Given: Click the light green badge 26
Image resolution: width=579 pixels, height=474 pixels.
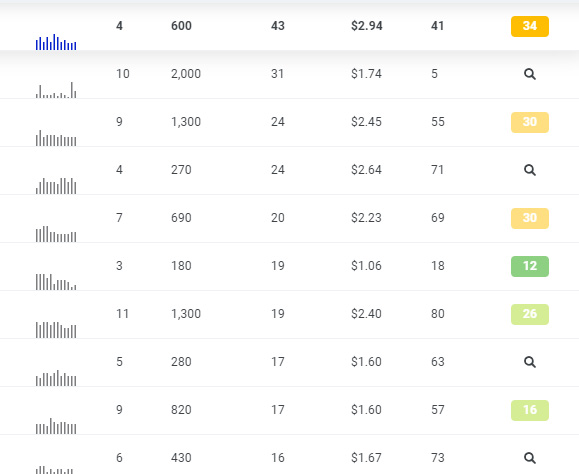Looking at the screenshot, I should point(530,314).
